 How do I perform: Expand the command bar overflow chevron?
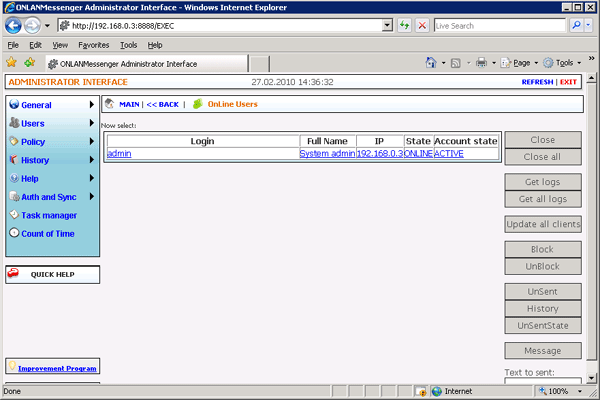pos(592,58)
